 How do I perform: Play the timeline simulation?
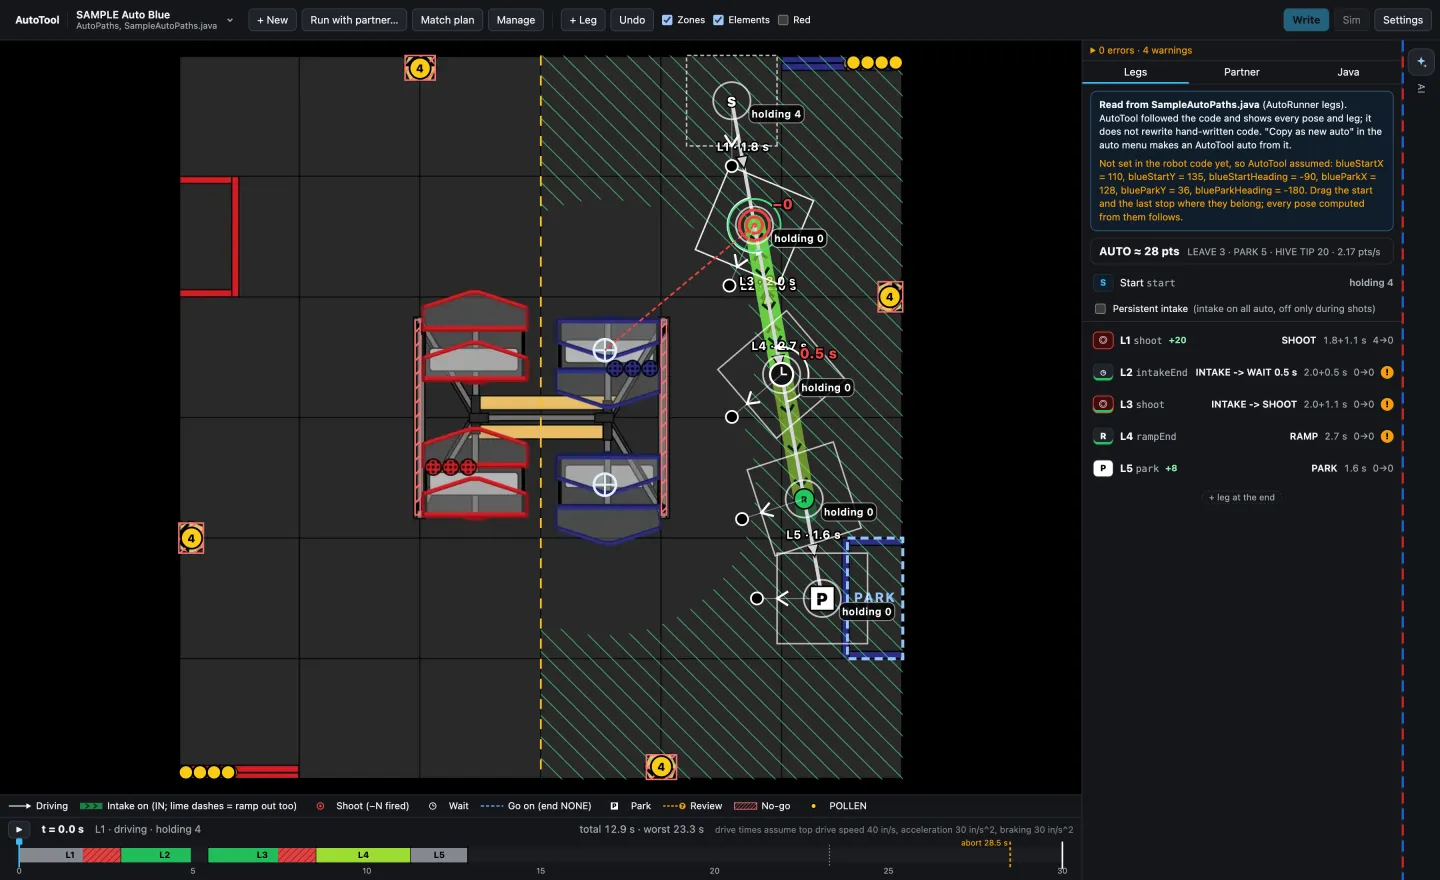(x=18, y=829)
